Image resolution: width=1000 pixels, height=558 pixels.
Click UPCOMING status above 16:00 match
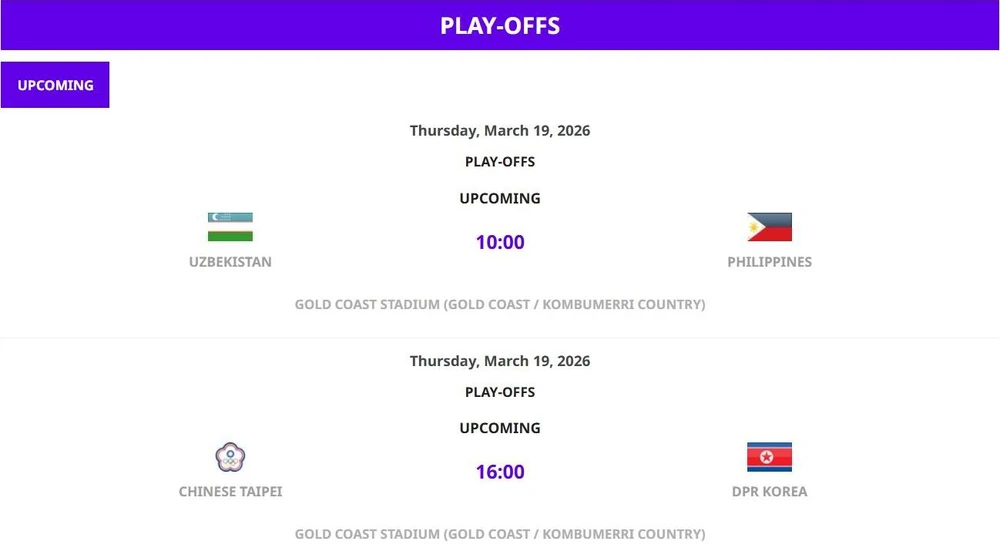pyautogui.click(x=500, y=428)
